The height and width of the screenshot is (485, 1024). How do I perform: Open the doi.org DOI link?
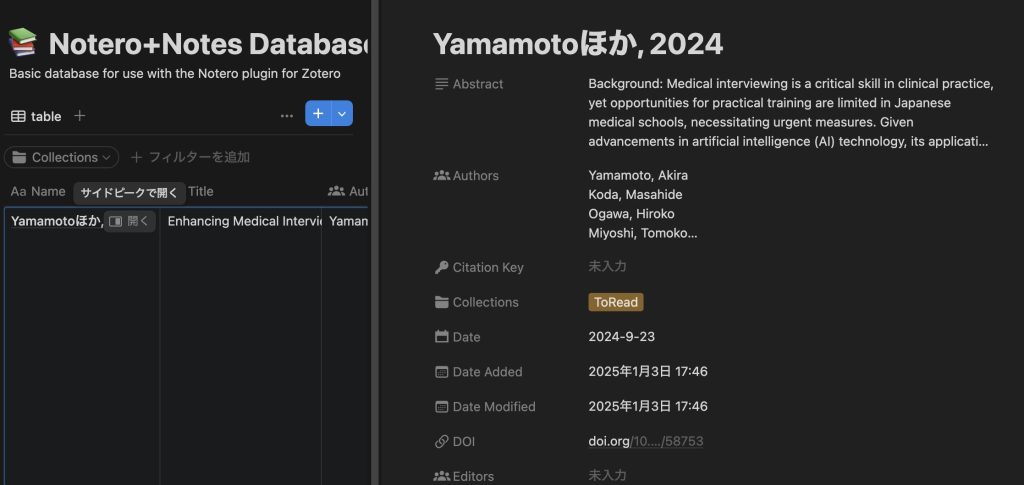(645, 442)
